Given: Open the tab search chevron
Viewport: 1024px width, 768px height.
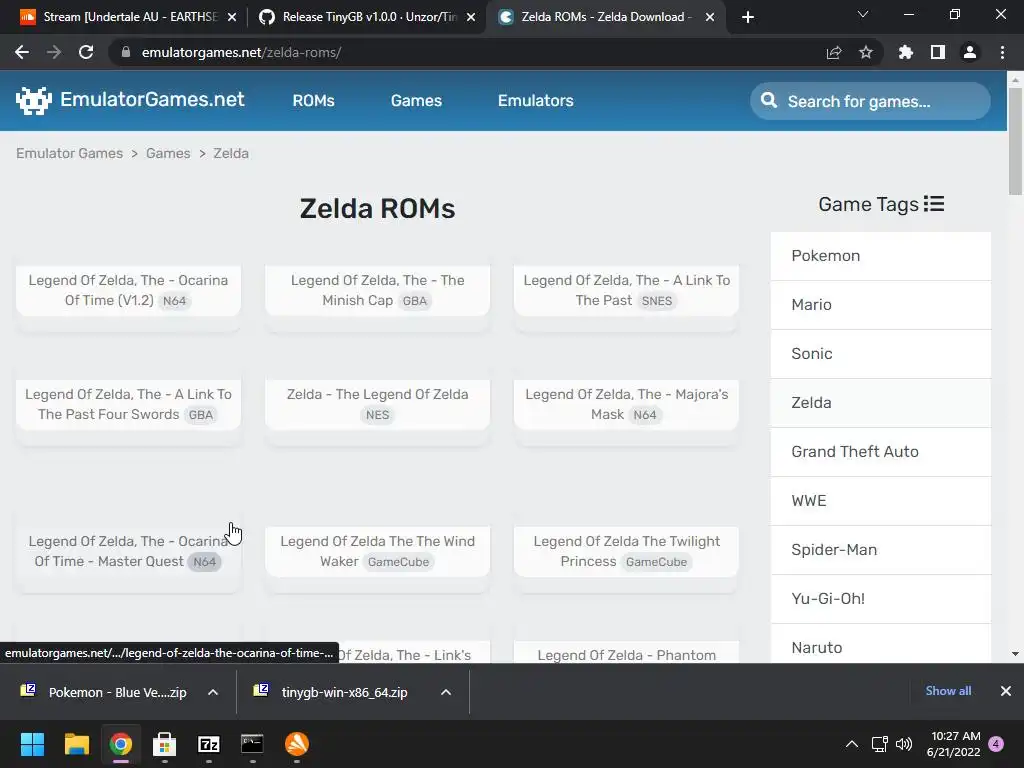Looking at the screenshot, I should (x=863, y=14).
